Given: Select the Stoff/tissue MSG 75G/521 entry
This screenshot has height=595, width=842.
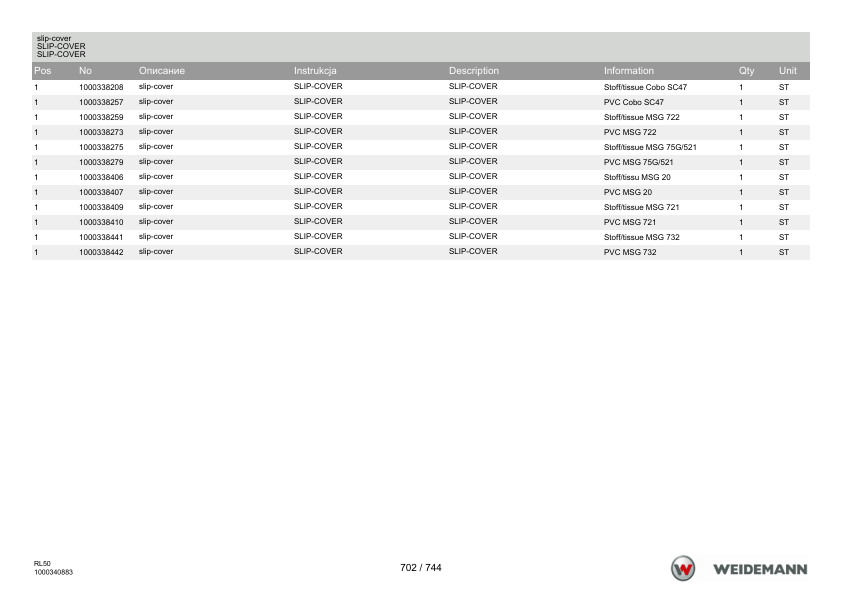Looking at the screenshot, I should 650,147.
